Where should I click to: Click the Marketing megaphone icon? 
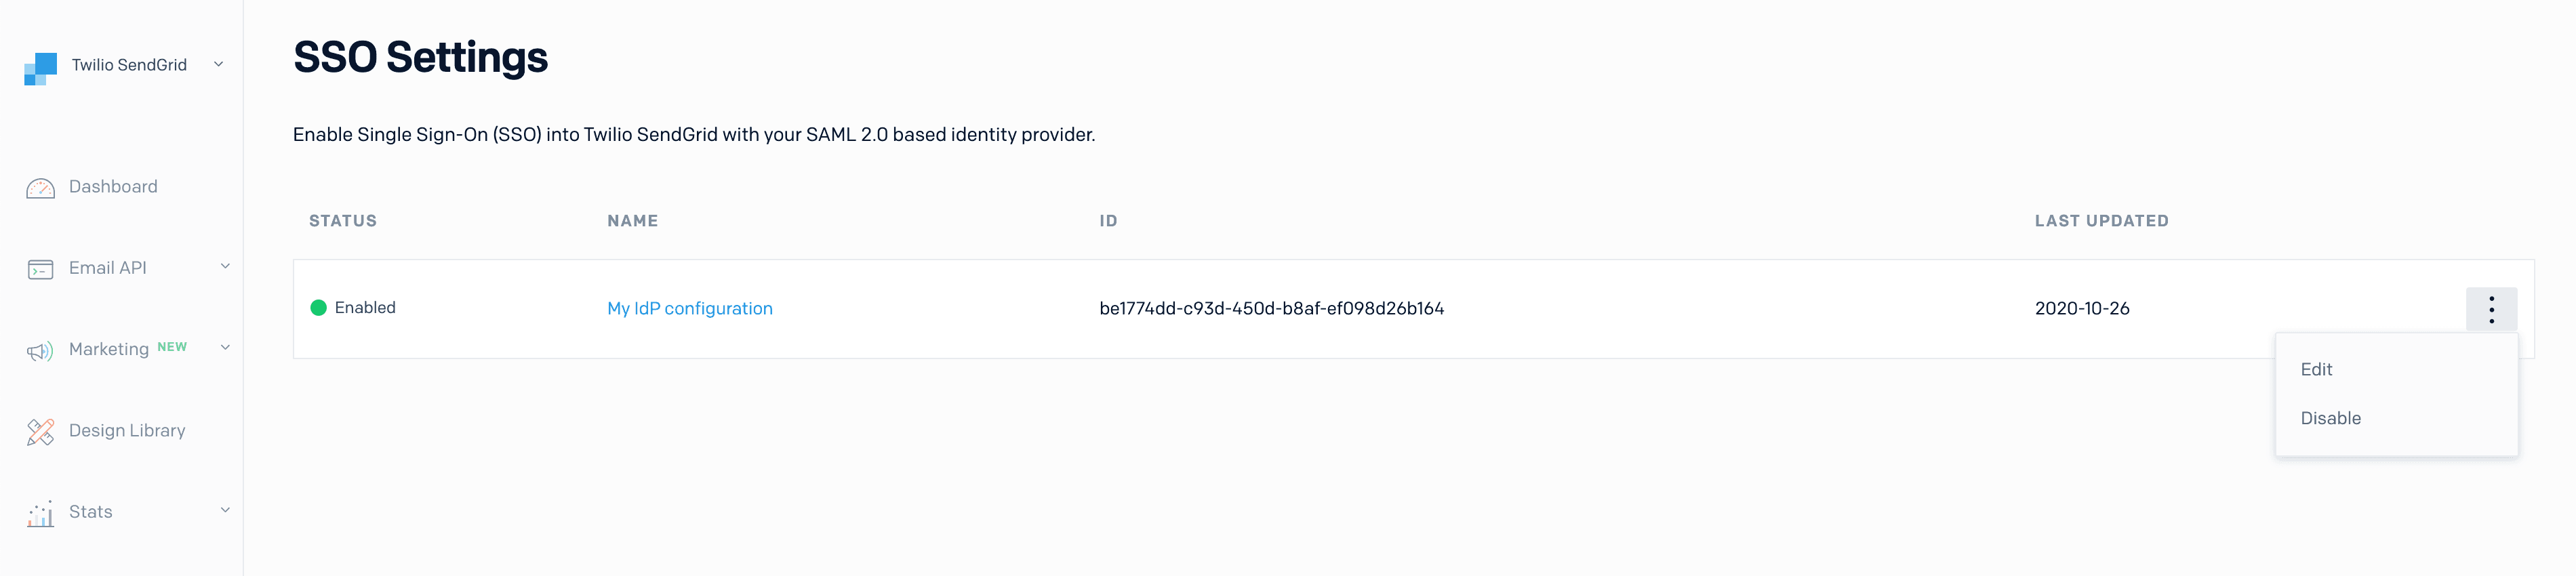(x=39, y=350)
